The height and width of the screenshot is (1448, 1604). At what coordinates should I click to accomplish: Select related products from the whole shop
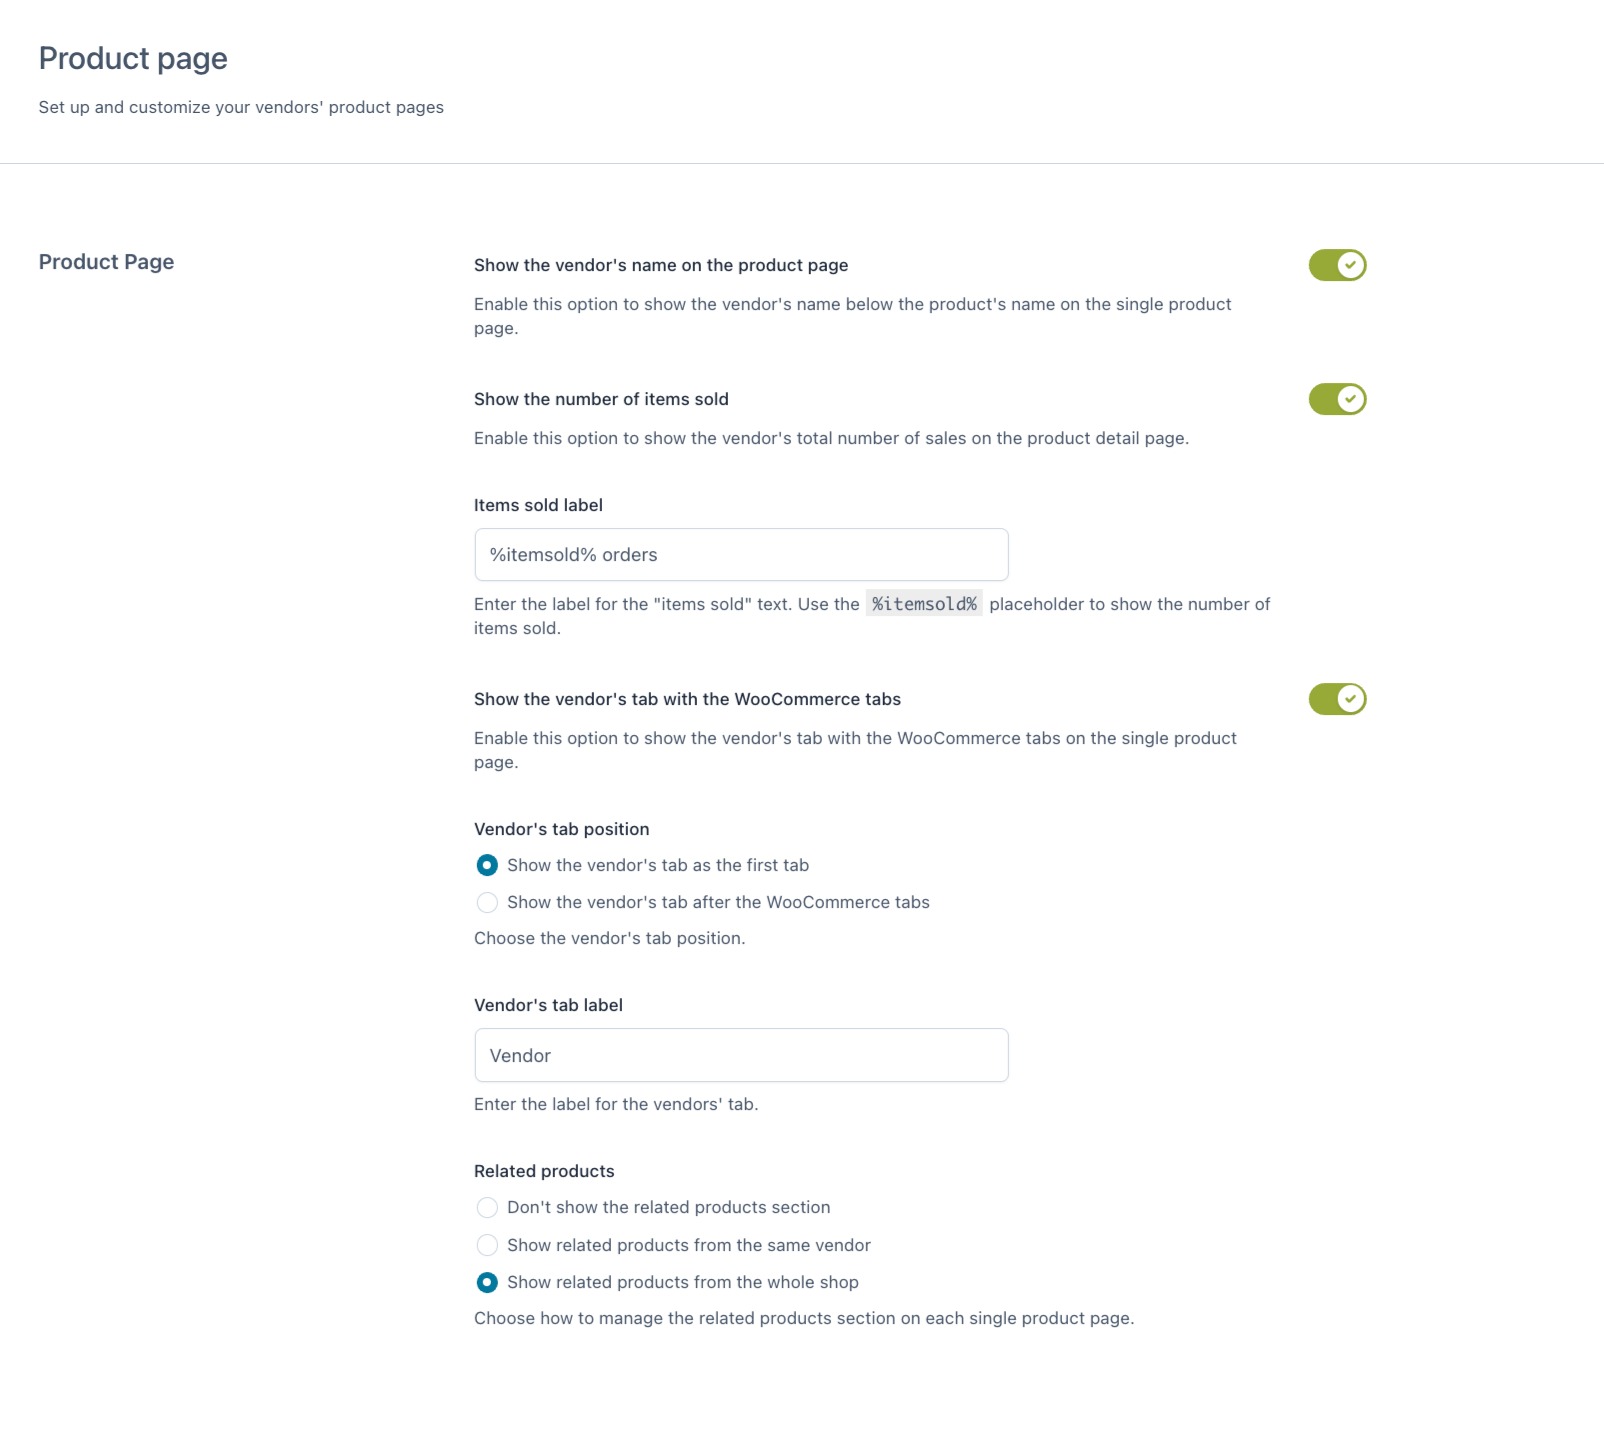(487, 1282)
